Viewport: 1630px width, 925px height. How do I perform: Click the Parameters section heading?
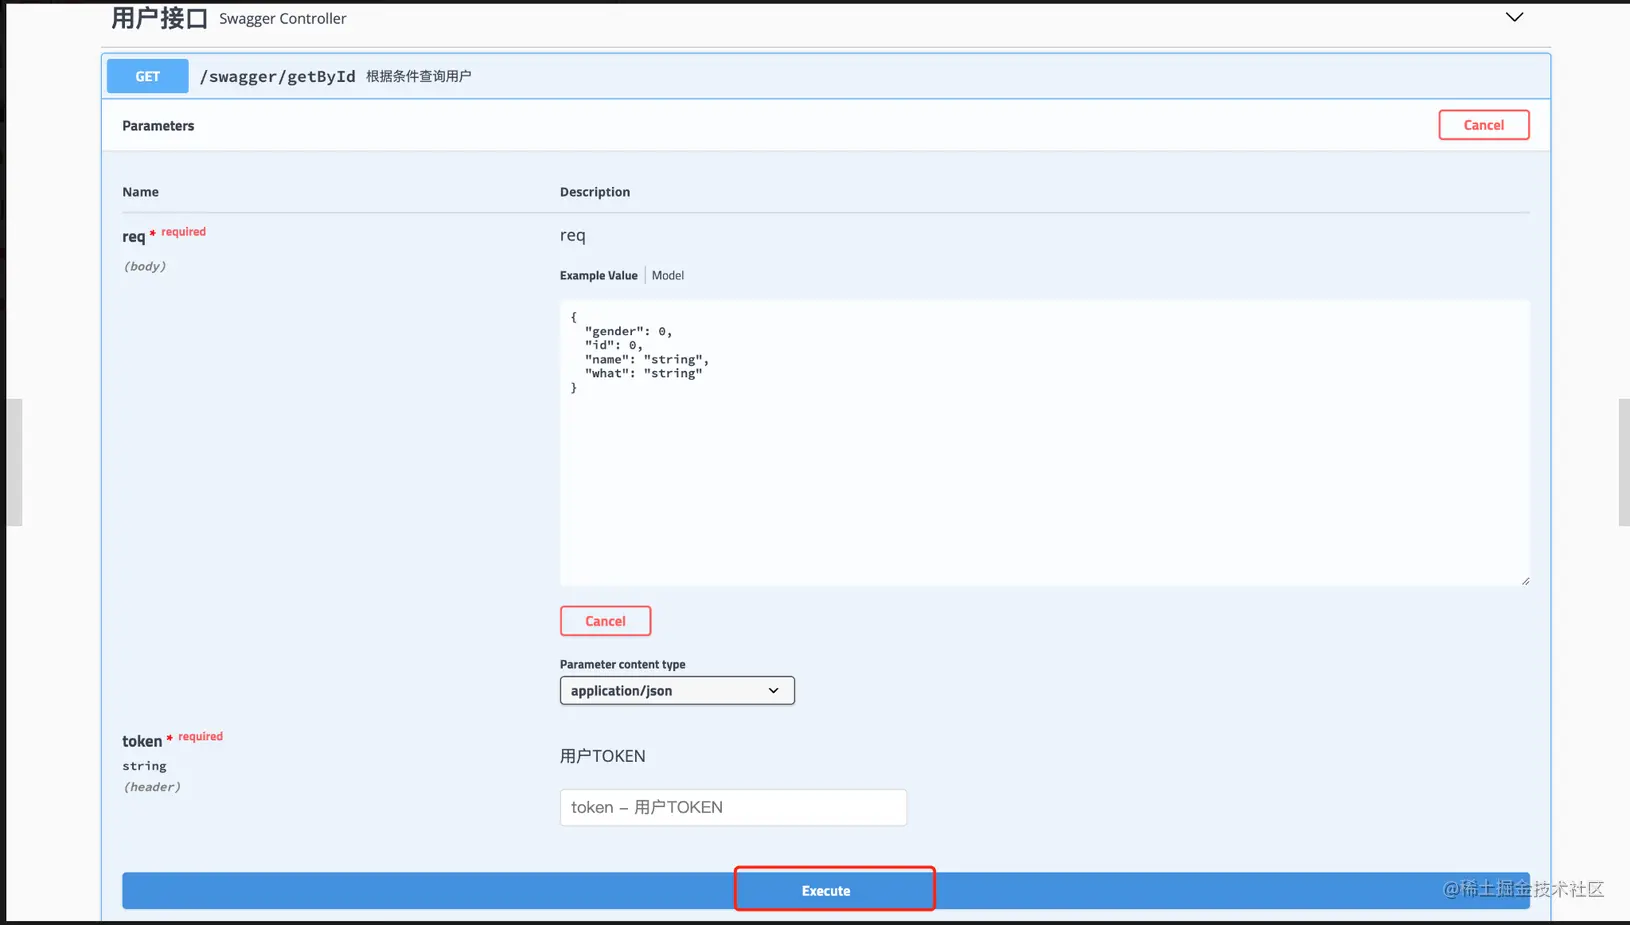pos(158,126)
